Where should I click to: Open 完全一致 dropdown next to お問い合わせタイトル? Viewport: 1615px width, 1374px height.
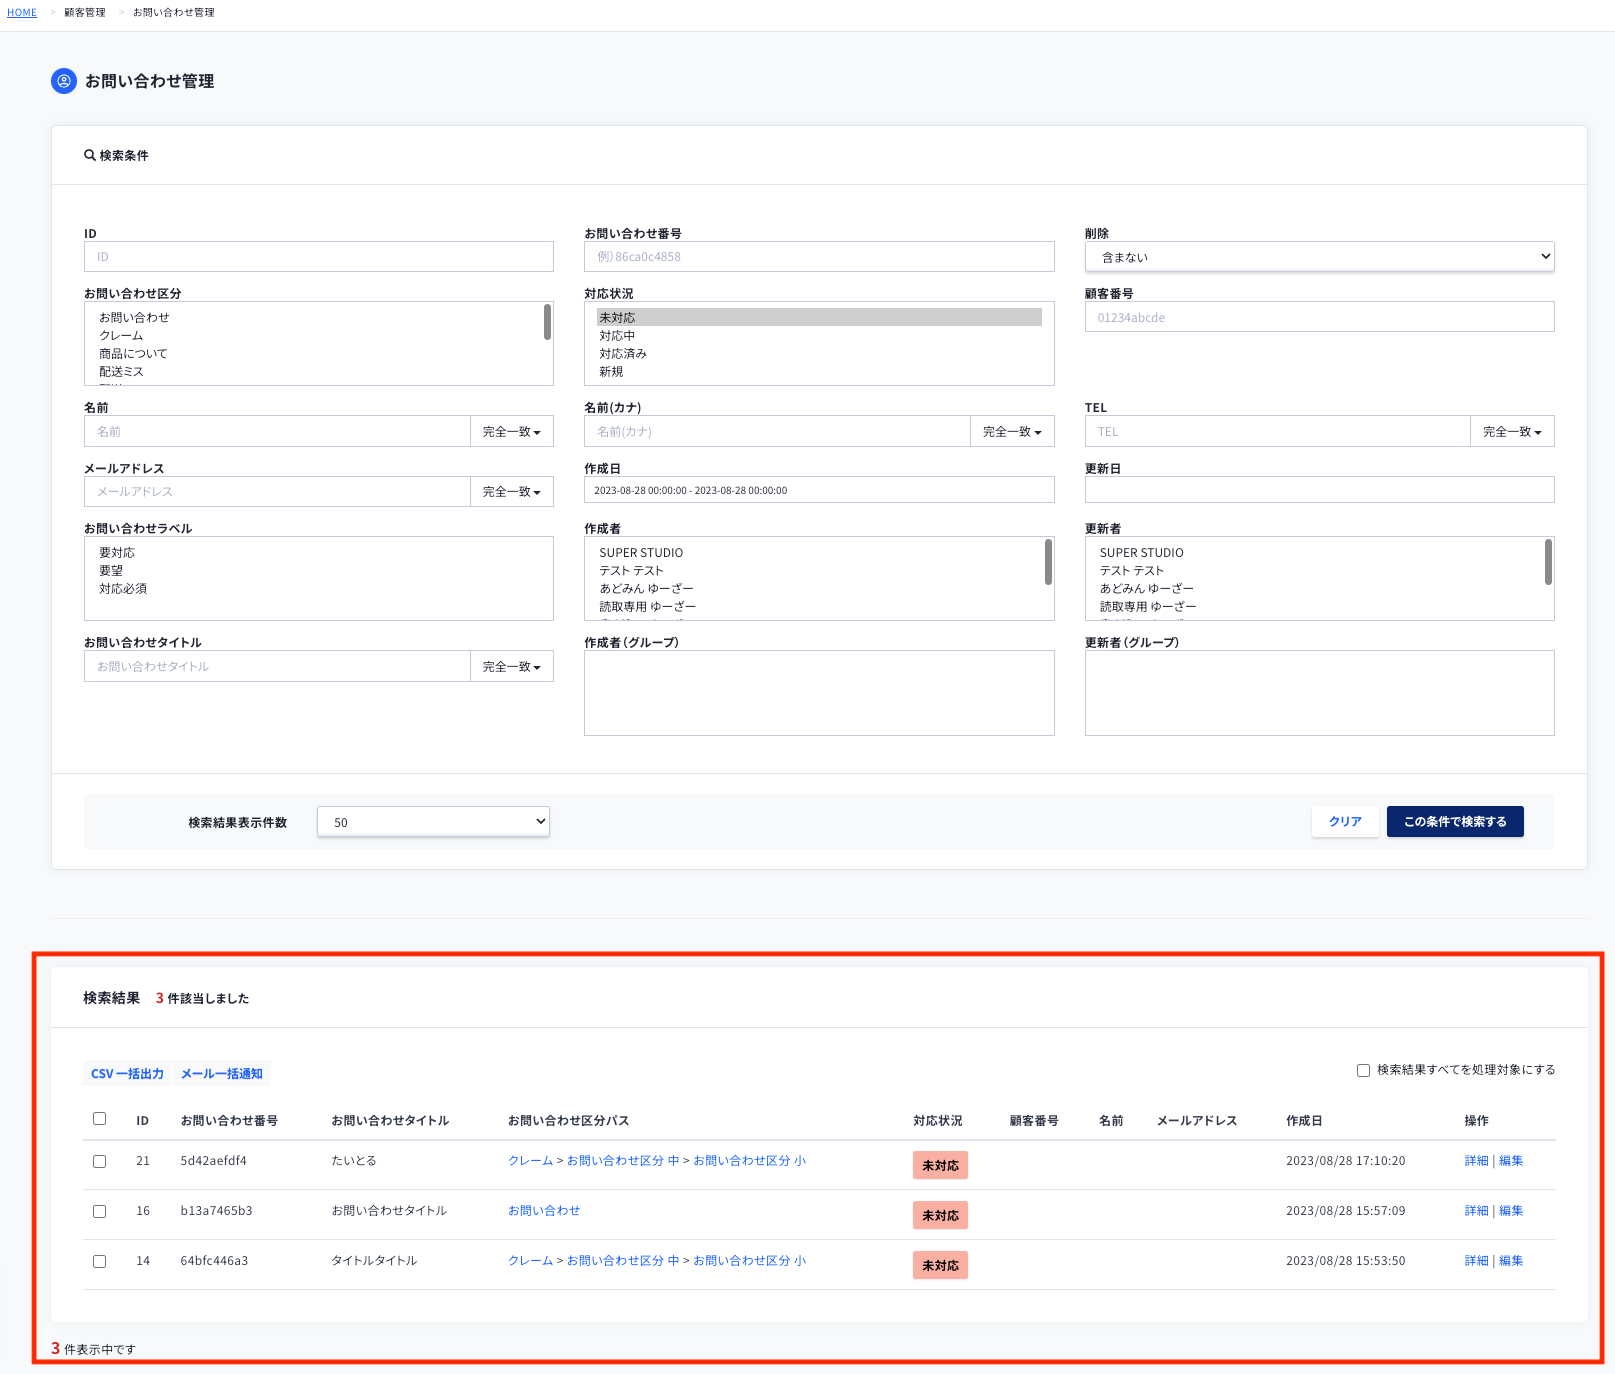[x=512, y=666]
